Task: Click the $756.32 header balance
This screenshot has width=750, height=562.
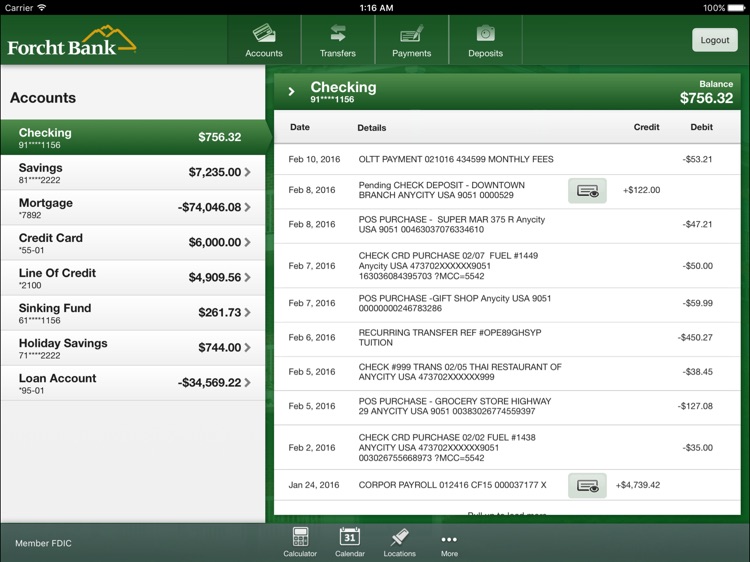Action: tap(706, 99)
